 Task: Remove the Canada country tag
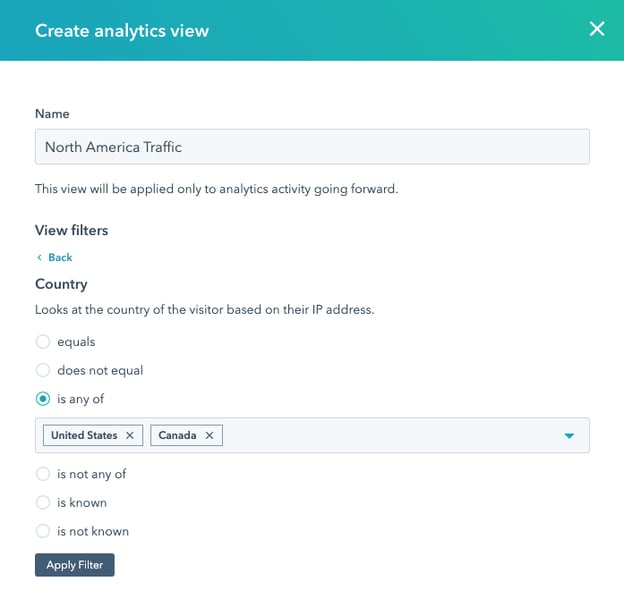pyautogui.click(x=209, y=436)
